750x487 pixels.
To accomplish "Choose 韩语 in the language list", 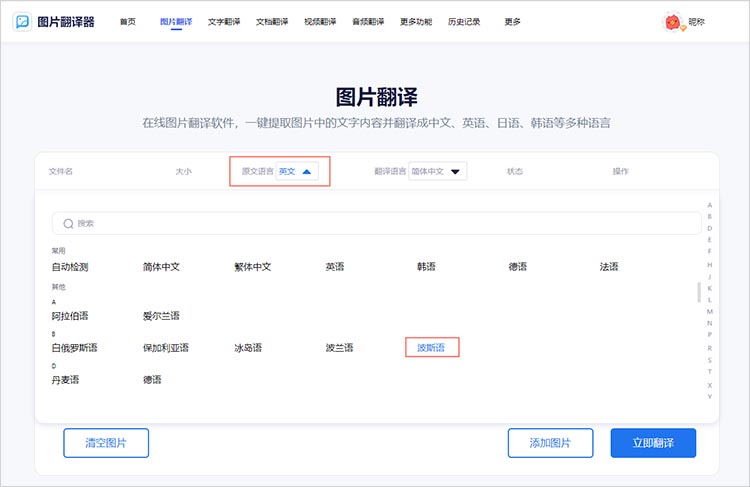I will pyautogui.click(x=426, y=267).
